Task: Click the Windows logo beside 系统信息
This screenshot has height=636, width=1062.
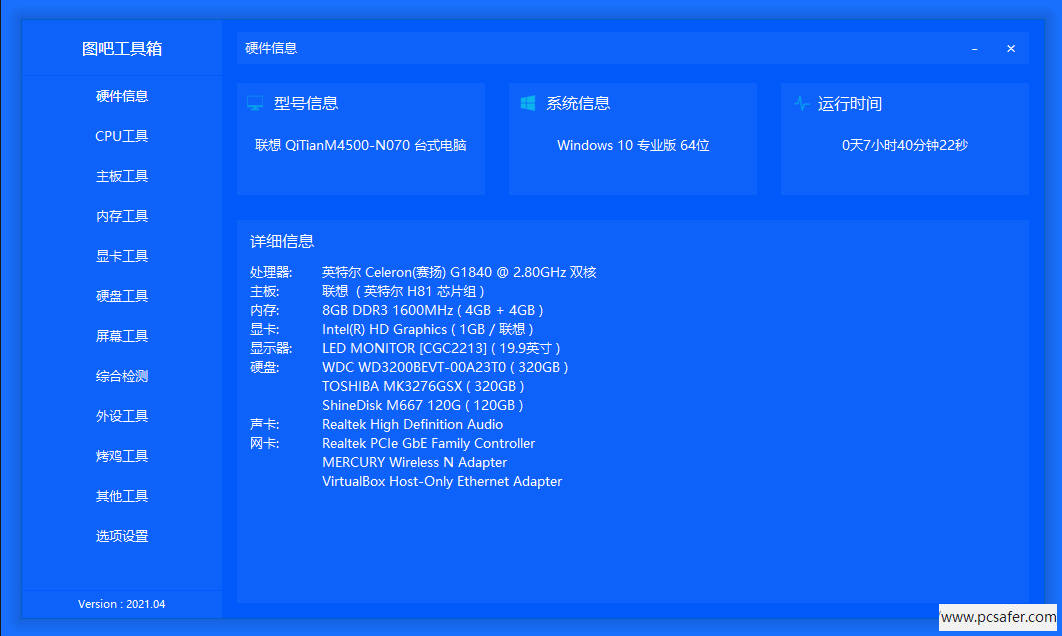Action: (x=528, y=103)
